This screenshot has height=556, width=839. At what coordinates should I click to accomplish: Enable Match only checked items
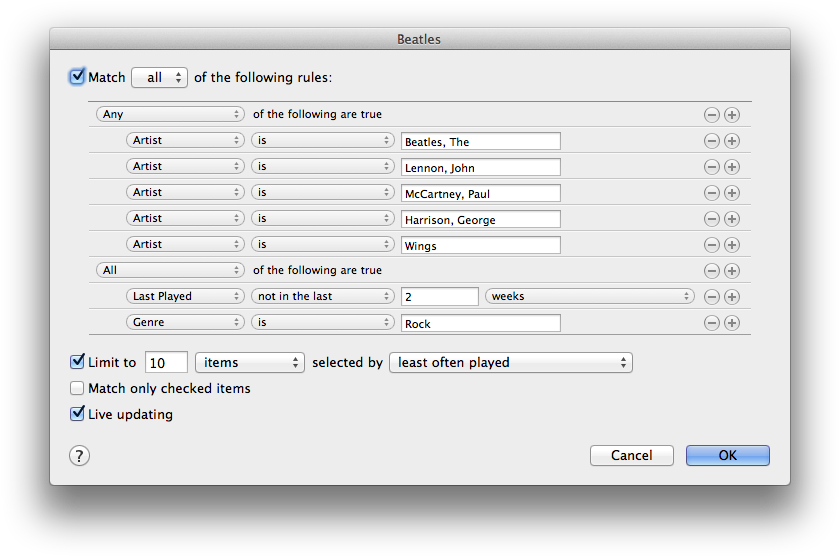point(77,388)
